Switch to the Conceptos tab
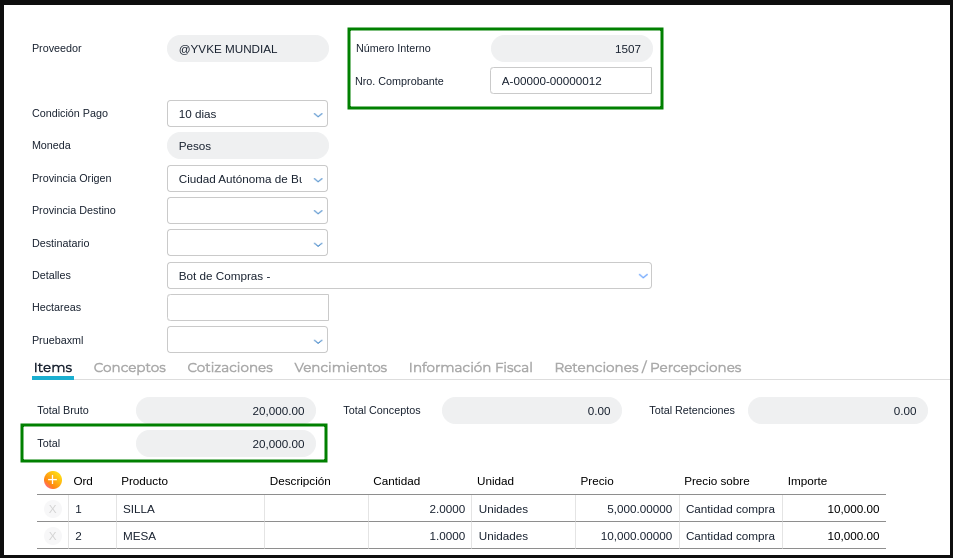The height and width of the screenshot is (558, 953). [130, 367]
